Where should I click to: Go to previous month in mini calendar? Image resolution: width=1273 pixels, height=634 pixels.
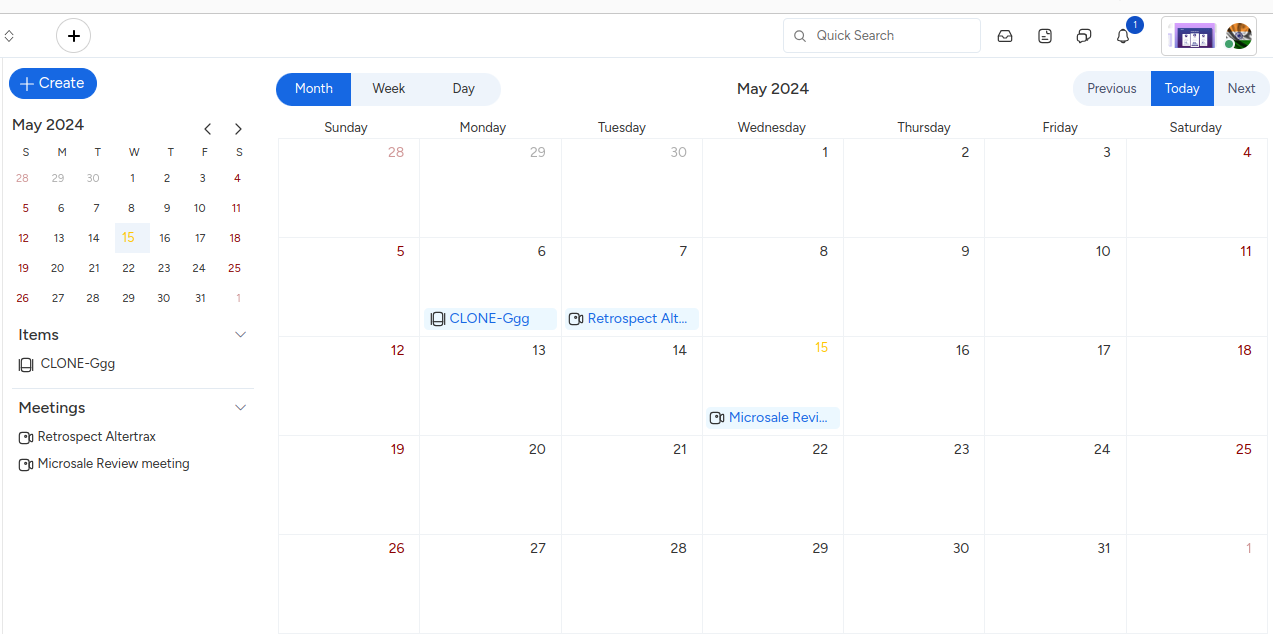click(208, 129)
